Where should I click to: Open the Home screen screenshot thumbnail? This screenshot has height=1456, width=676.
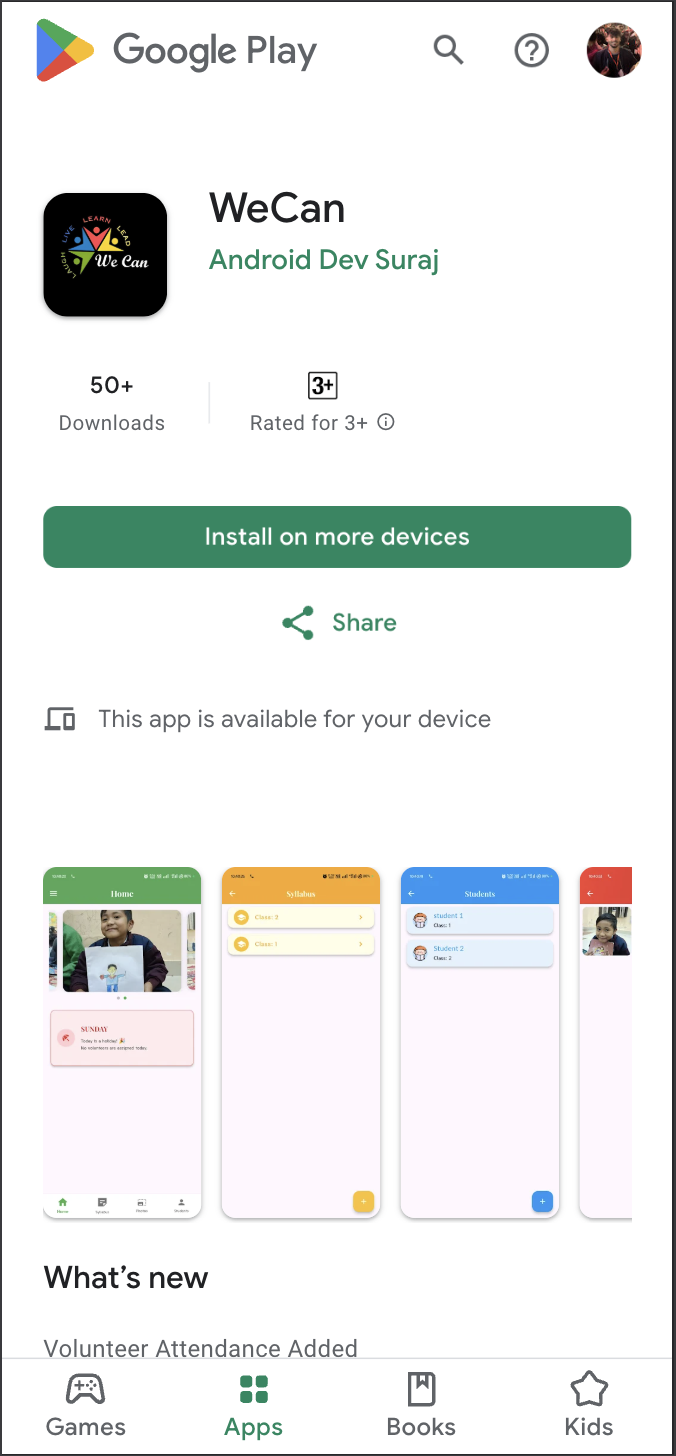[122, 1042]
